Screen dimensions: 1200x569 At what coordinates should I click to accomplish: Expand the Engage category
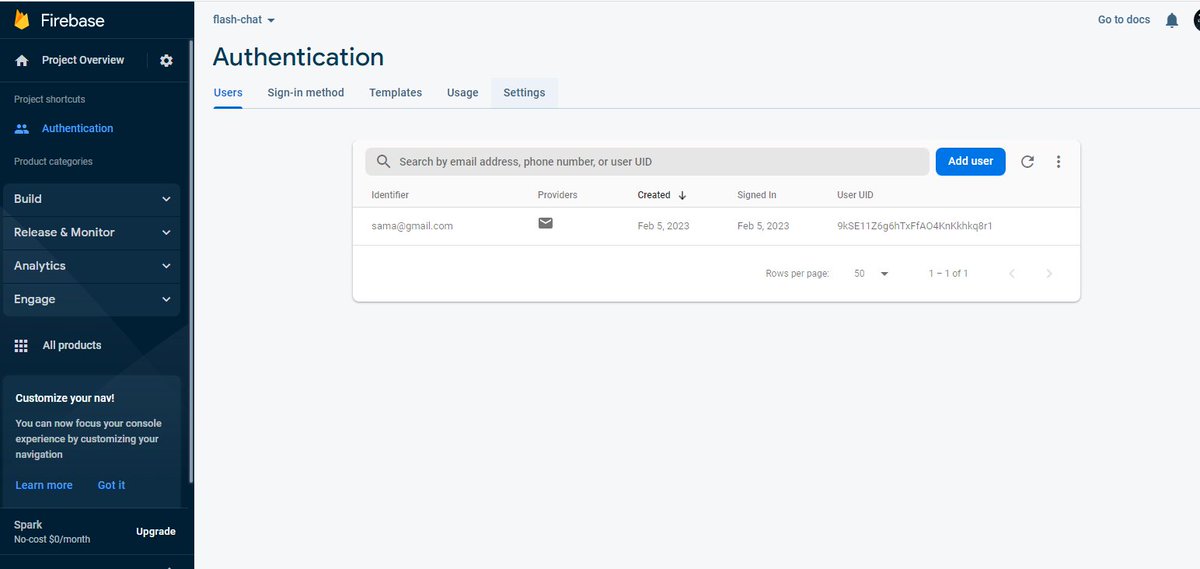[x=92, y=299]
